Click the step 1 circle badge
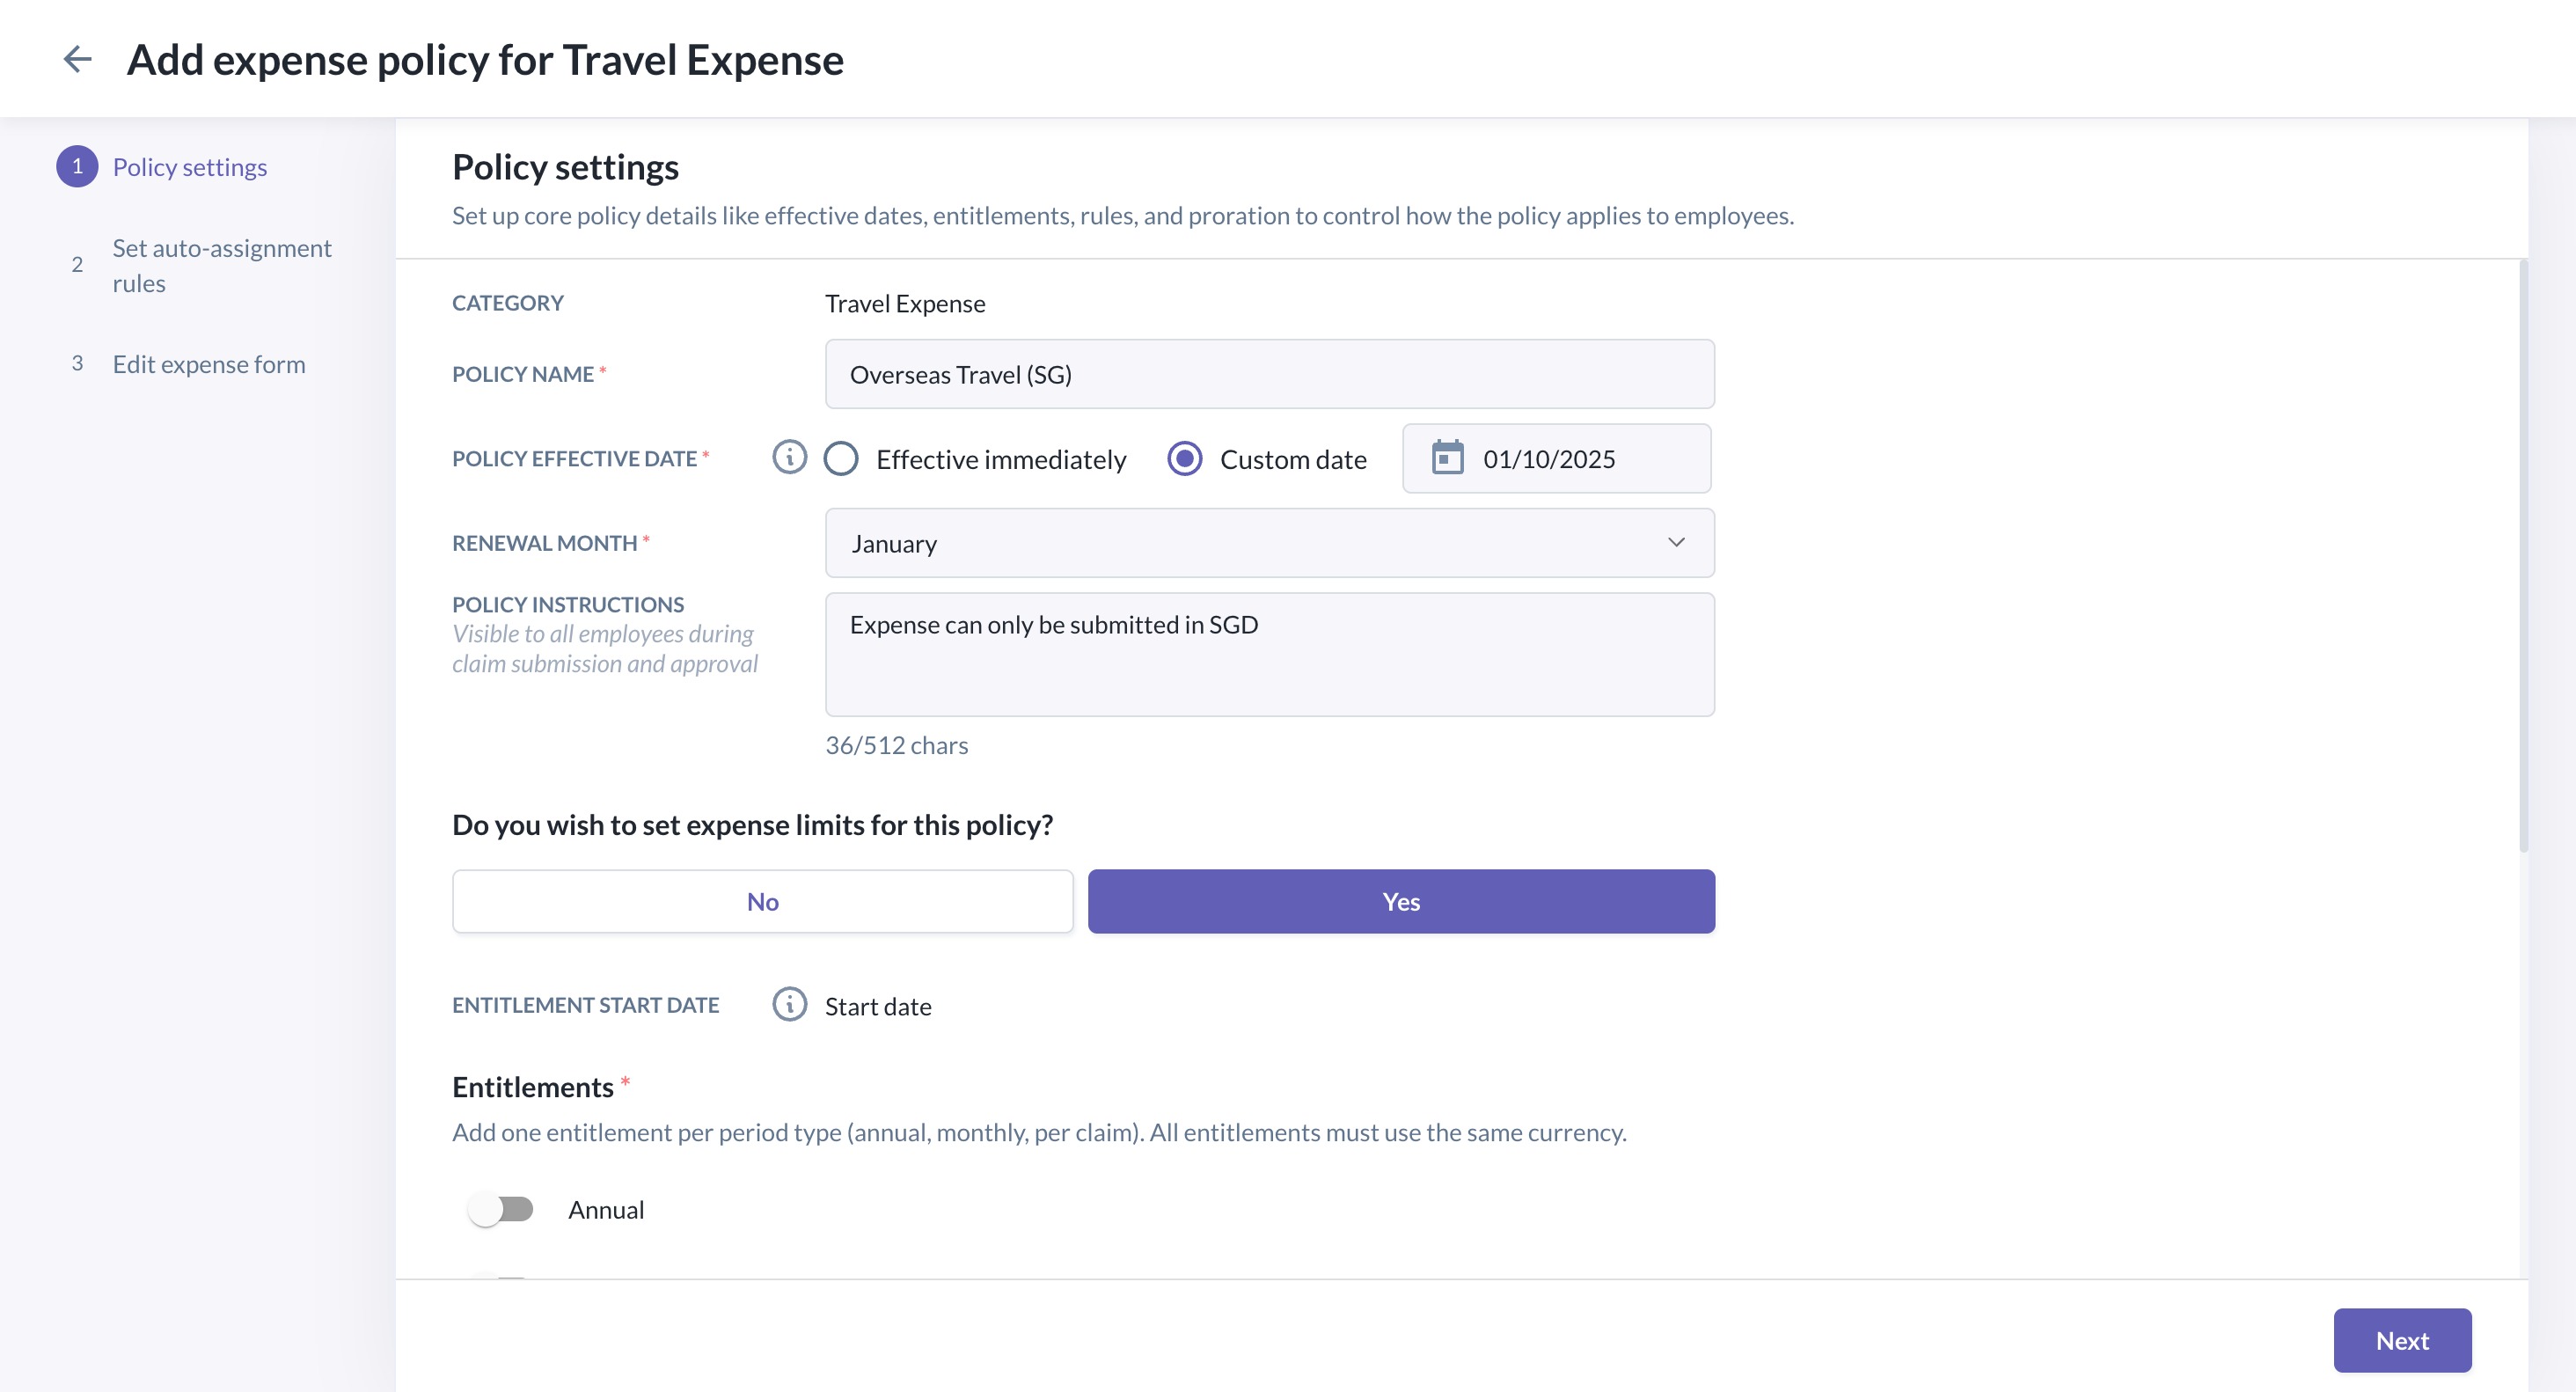2576x1392 pixels. (x=77, y=166)
